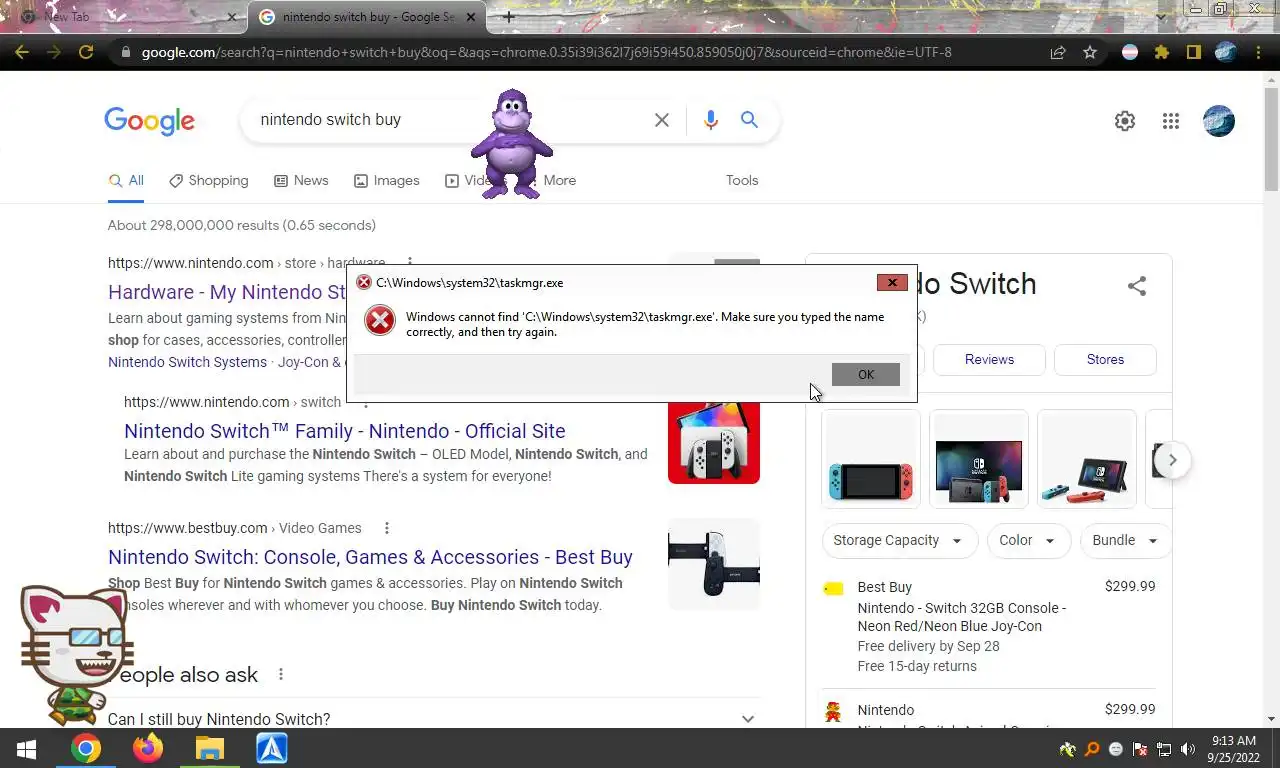
Task: Open the Reviews button in knowledge panel
Action: tap(989, 359)
